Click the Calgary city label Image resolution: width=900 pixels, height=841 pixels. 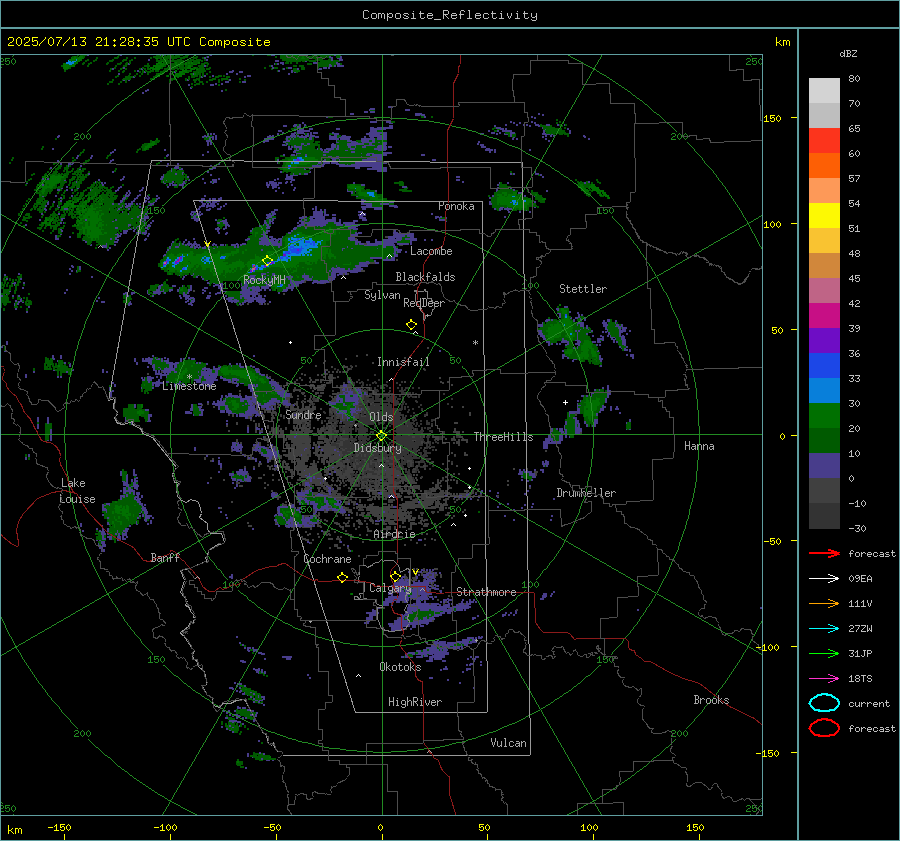(x=390, y=588)
